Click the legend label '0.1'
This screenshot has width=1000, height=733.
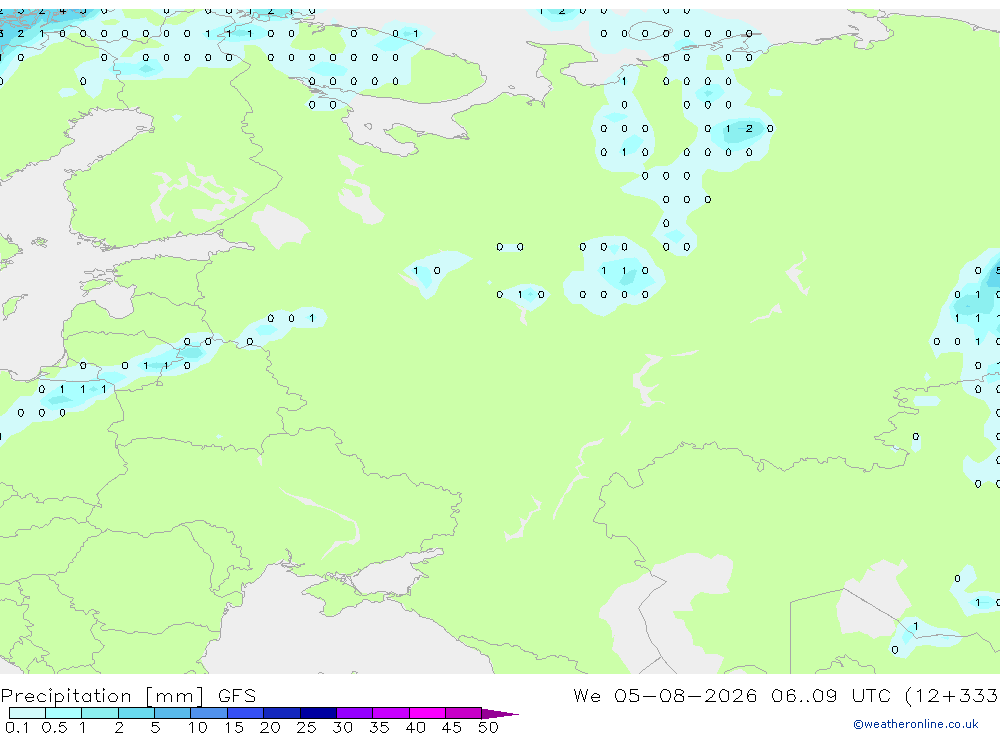[x=17, y=727]
